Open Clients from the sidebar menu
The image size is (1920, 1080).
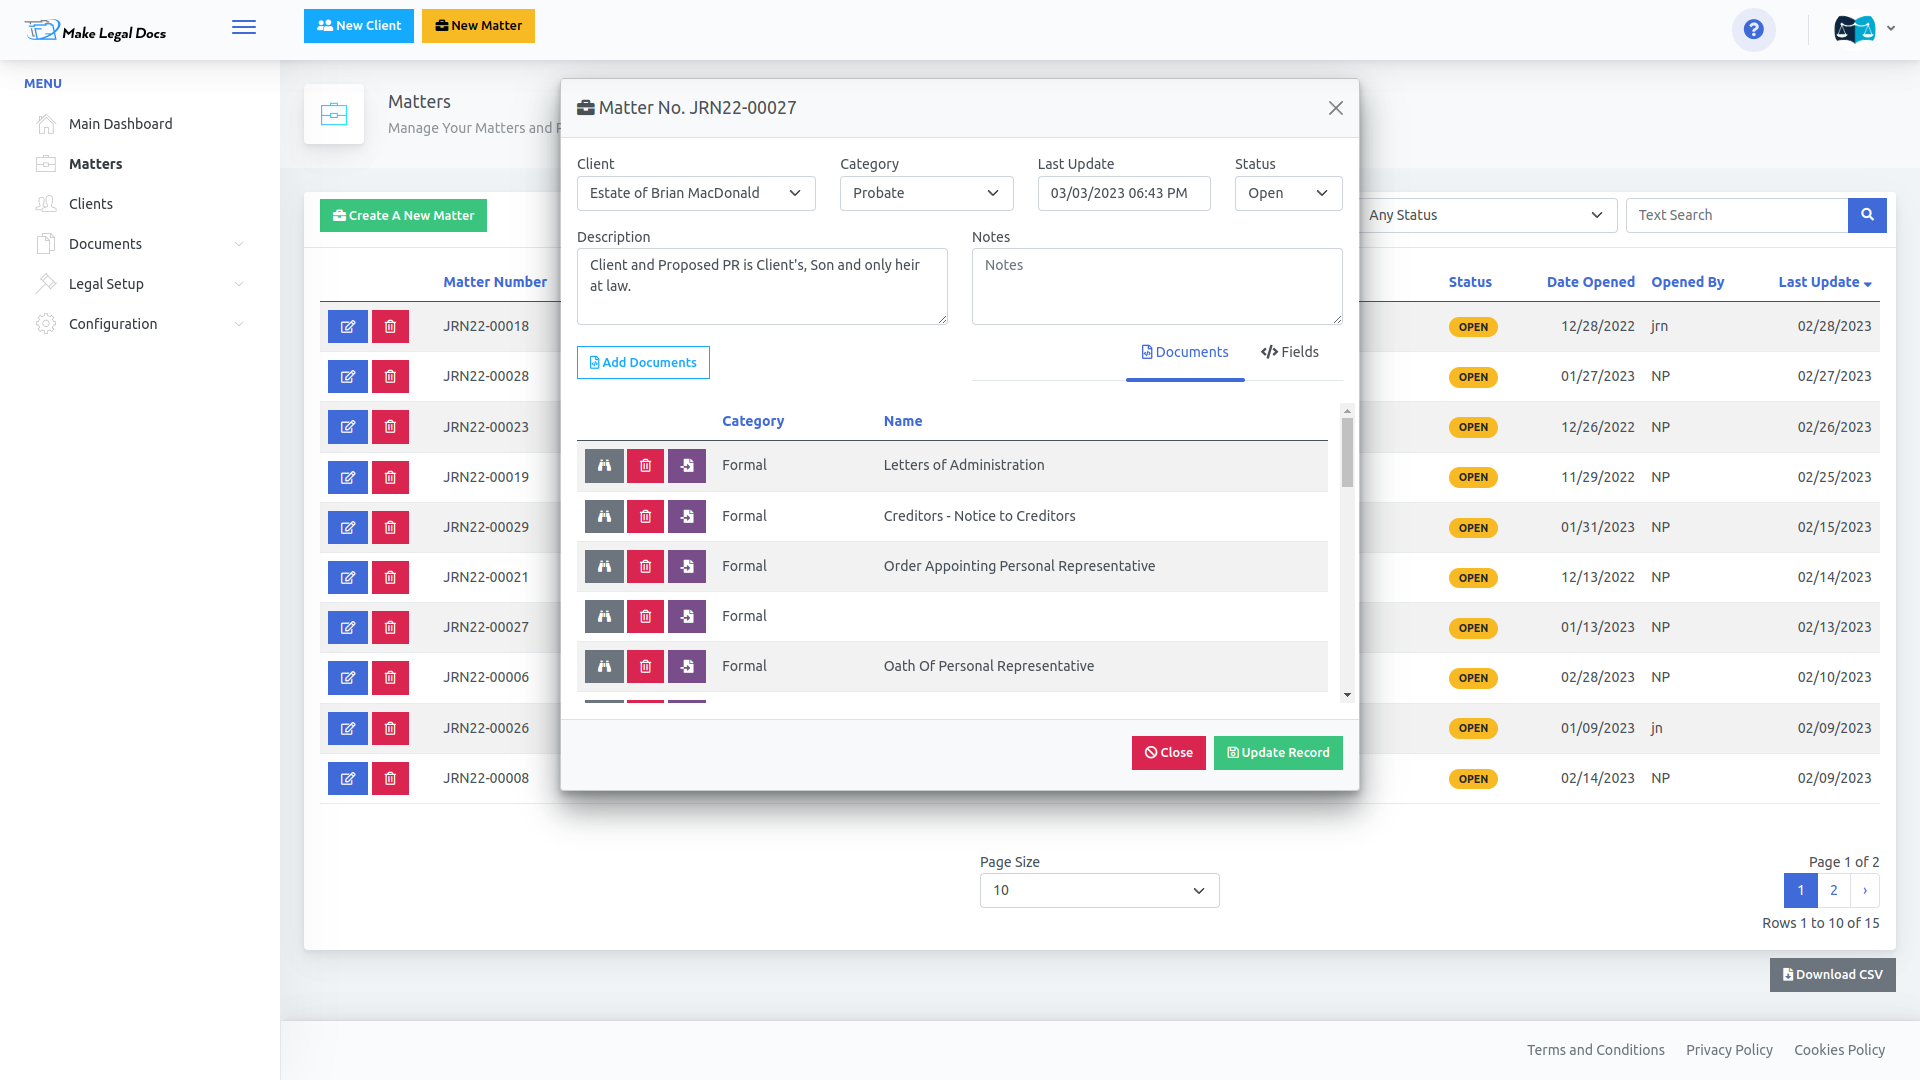pos(91,204)
